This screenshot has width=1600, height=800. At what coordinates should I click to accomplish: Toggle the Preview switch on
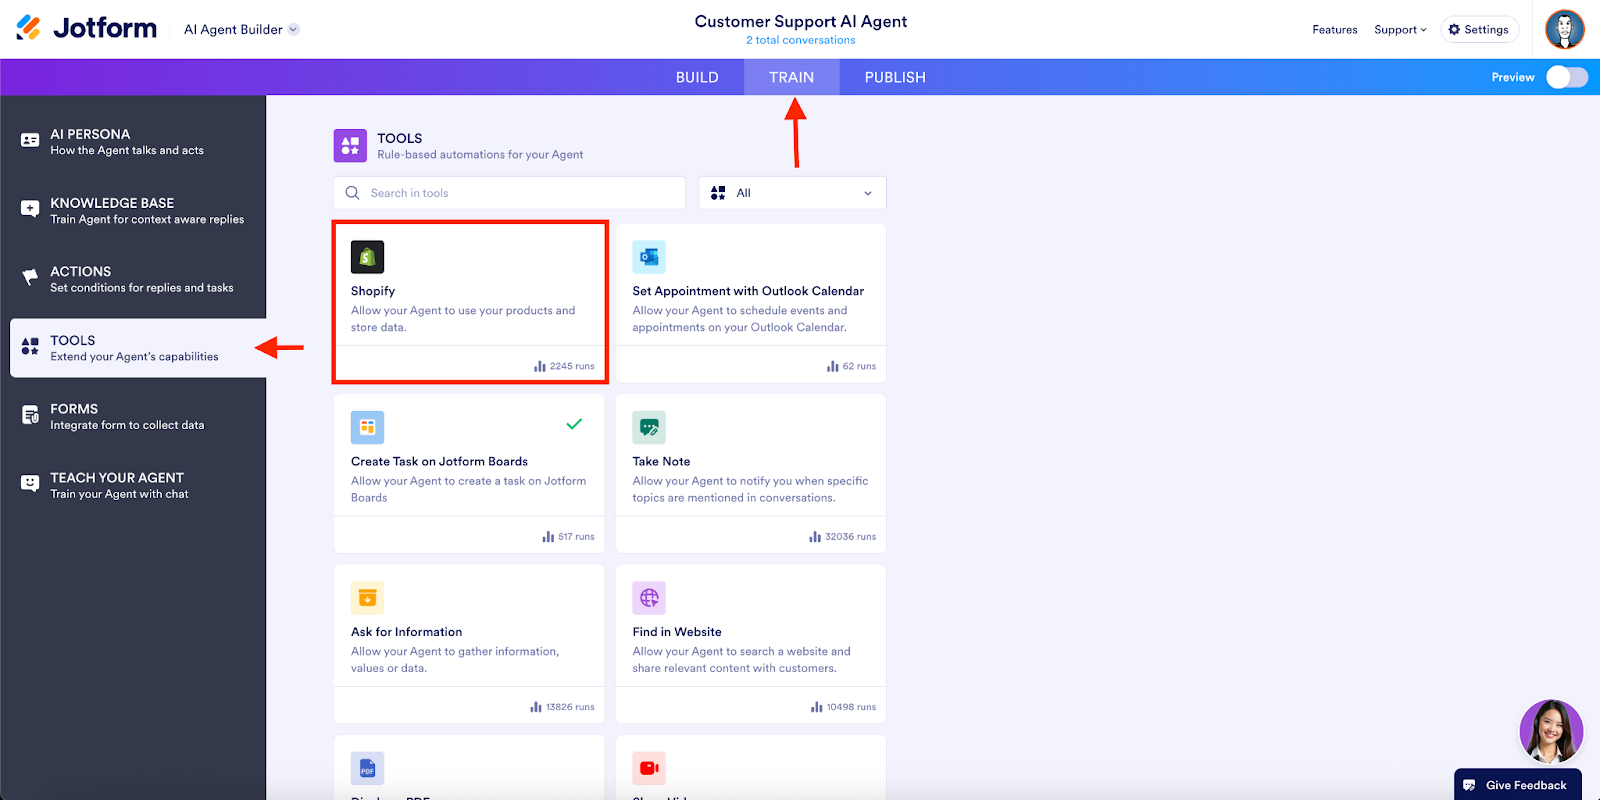coord(1566,77)
